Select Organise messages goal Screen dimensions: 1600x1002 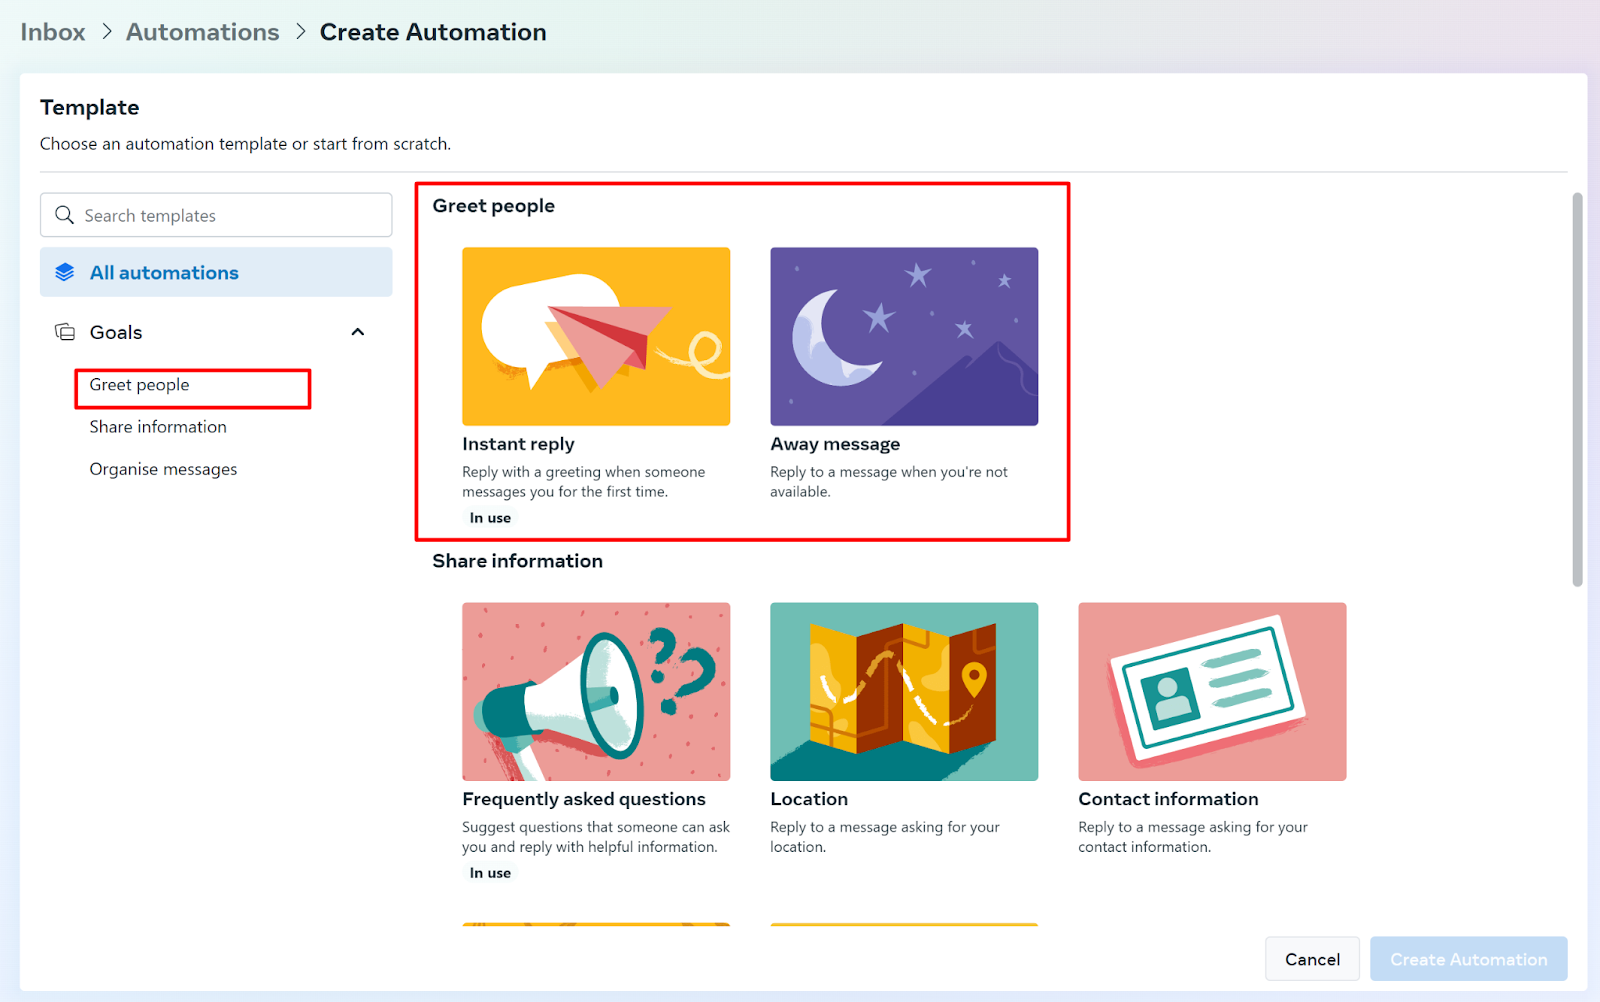163,469
